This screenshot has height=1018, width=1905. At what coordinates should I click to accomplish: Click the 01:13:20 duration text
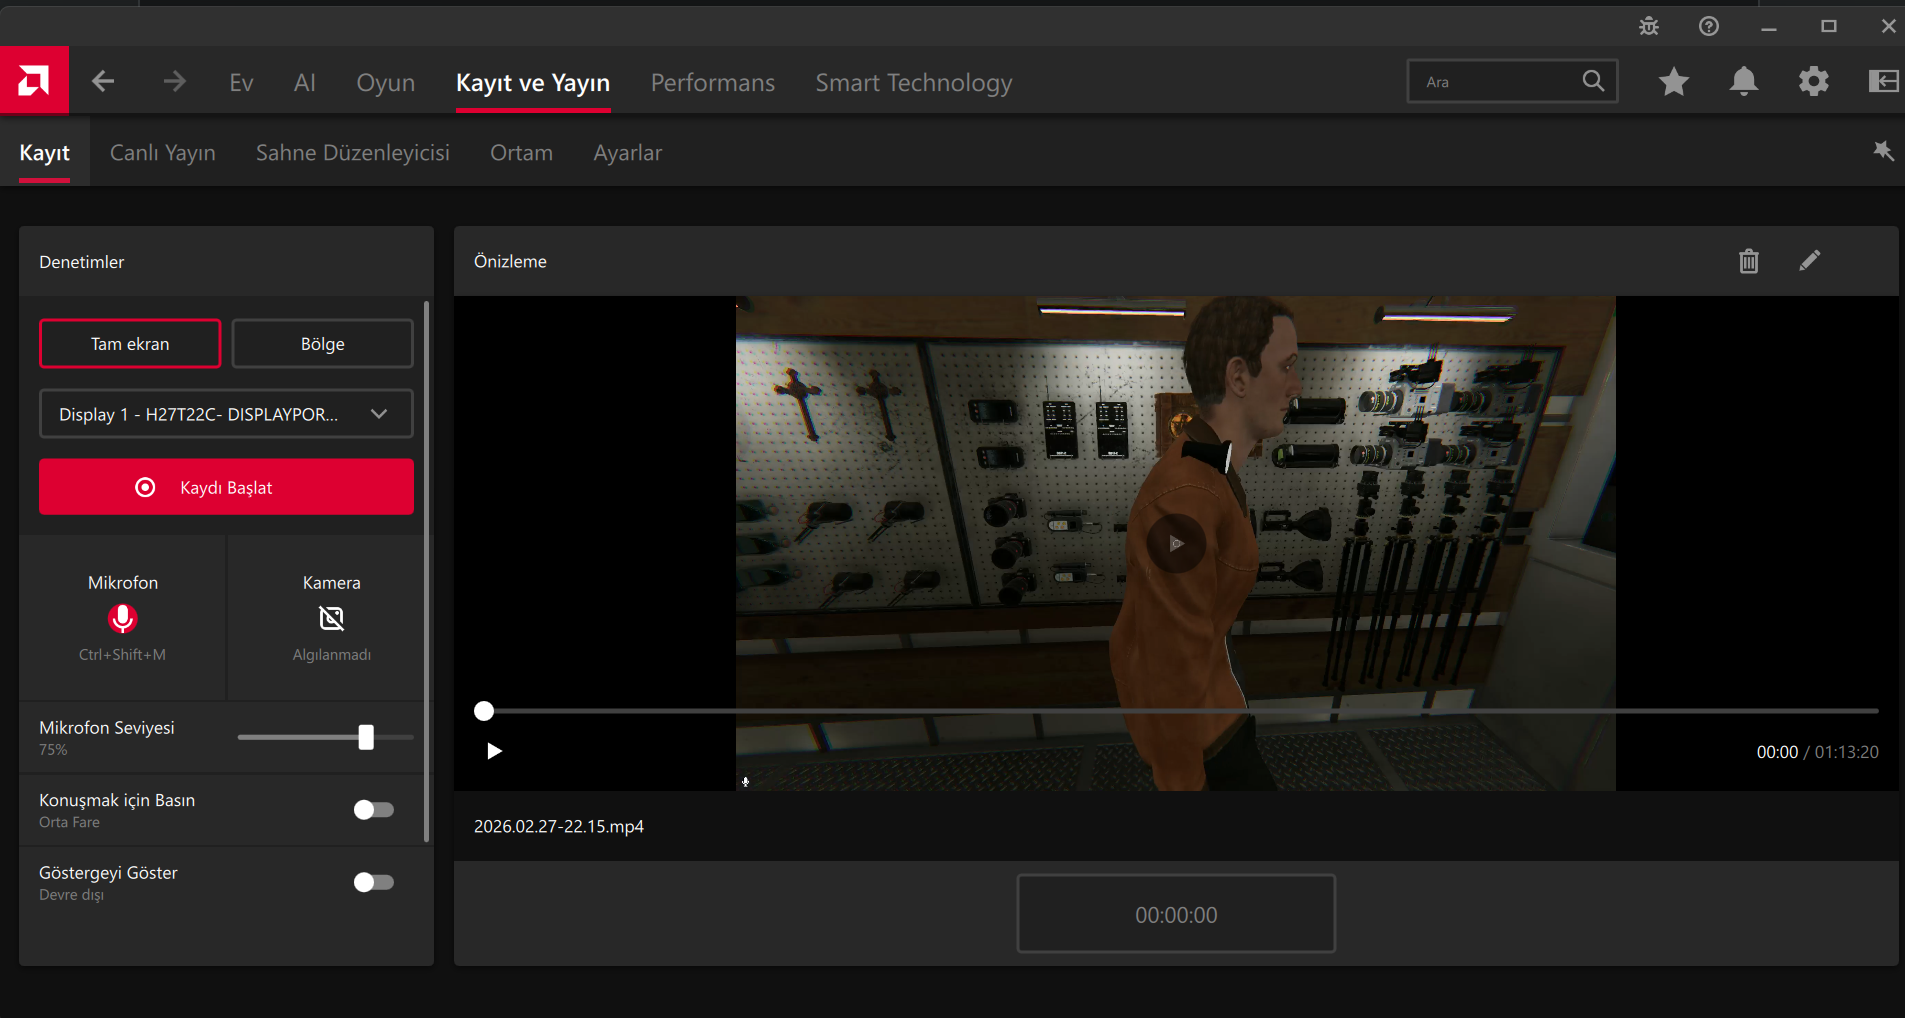1847,752
